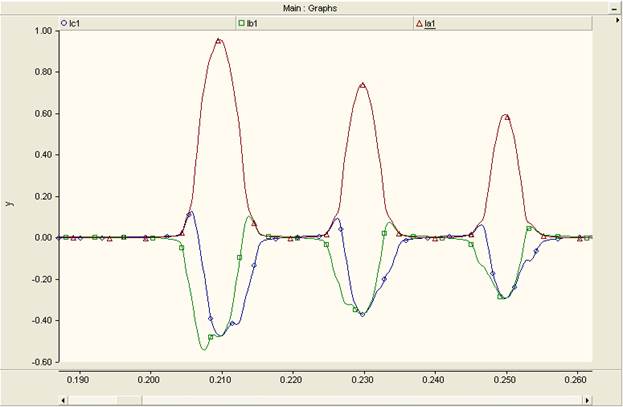Image resolution: width=623 pixels, height=407 pixels.
Task: Click the square marker at Ib1's deepest trough
Action: tap(211, 337)
